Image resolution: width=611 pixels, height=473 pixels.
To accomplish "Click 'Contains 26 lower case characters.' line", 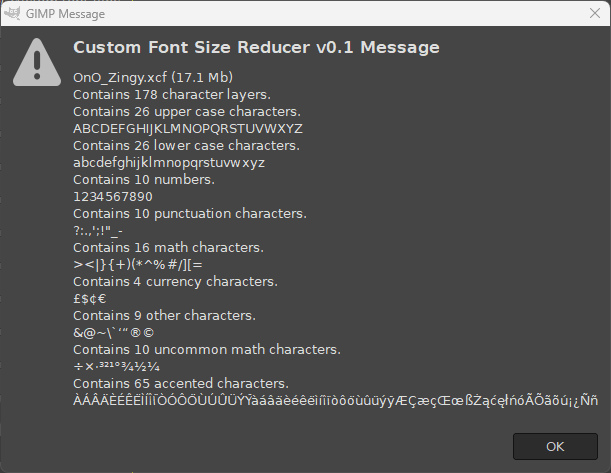I will pyautogui.click(x=186, y=146).
